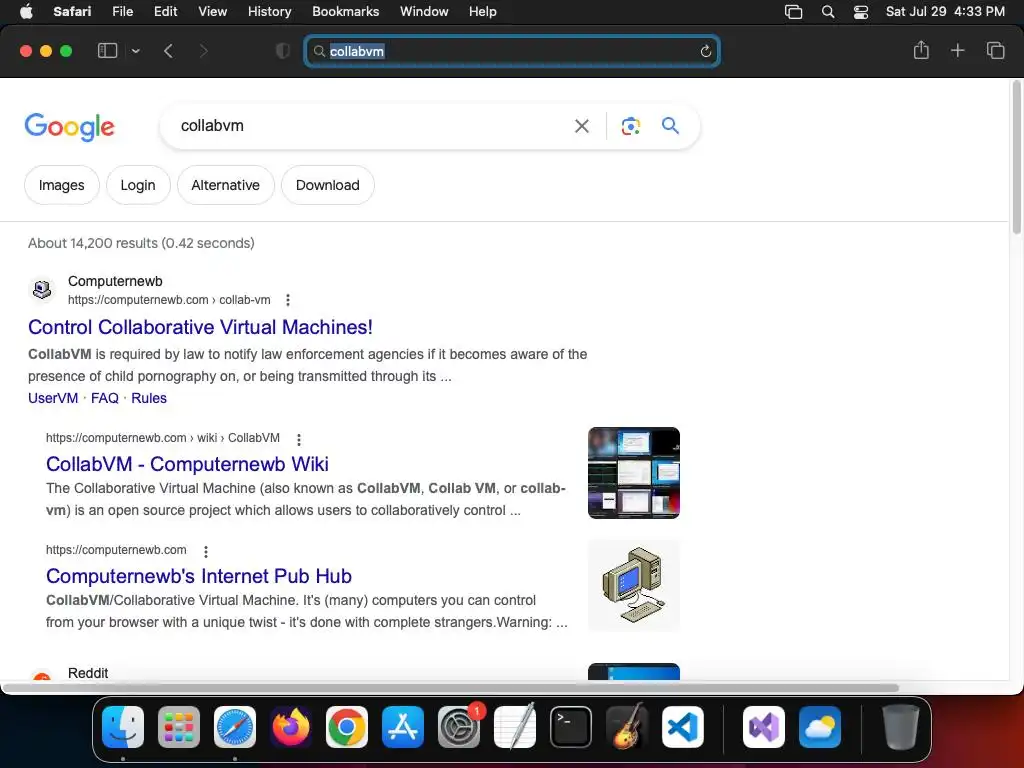Open the Window menu

point(424,12)
